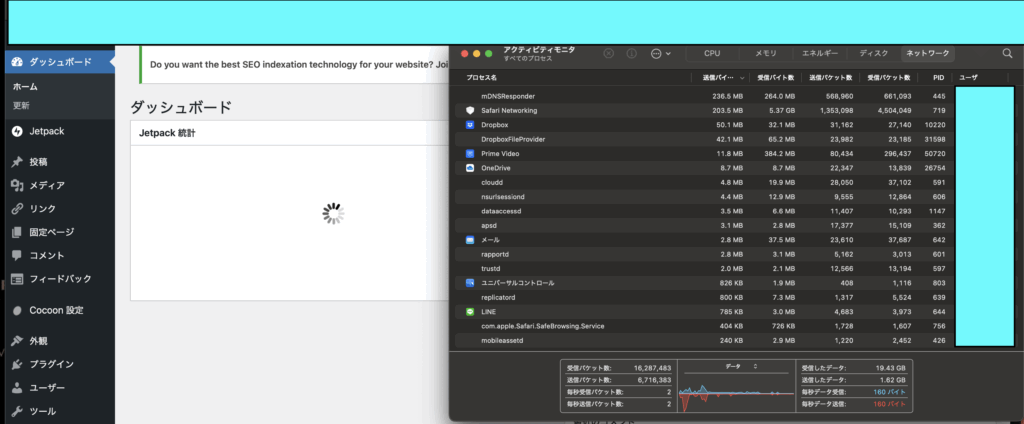Click stop process icon in Activity Monitor
Viewport: 1024px width, 424px height.
609,54
